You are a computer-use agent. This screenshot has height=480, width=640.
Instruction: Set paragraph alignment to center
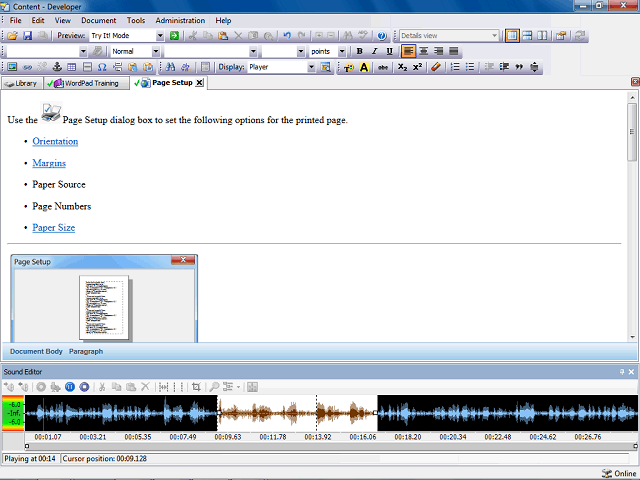coord(424,51)
